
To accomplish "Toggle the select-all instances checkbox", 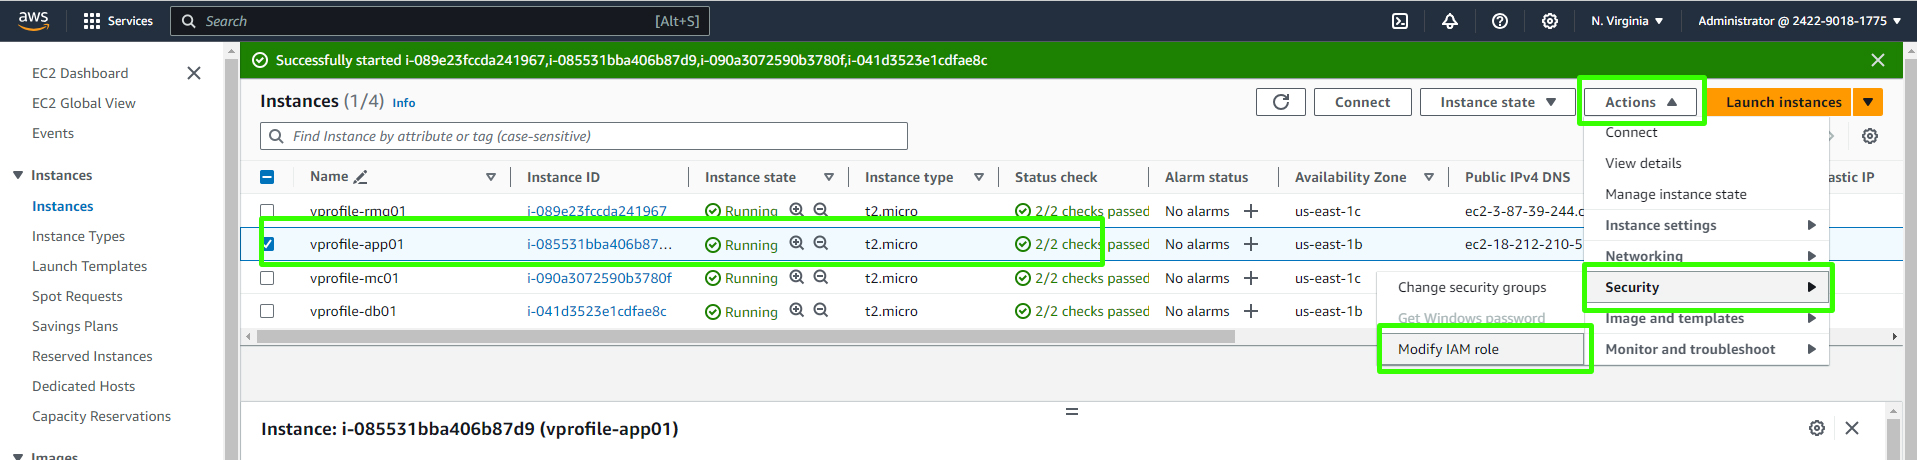I will (267, 177).
